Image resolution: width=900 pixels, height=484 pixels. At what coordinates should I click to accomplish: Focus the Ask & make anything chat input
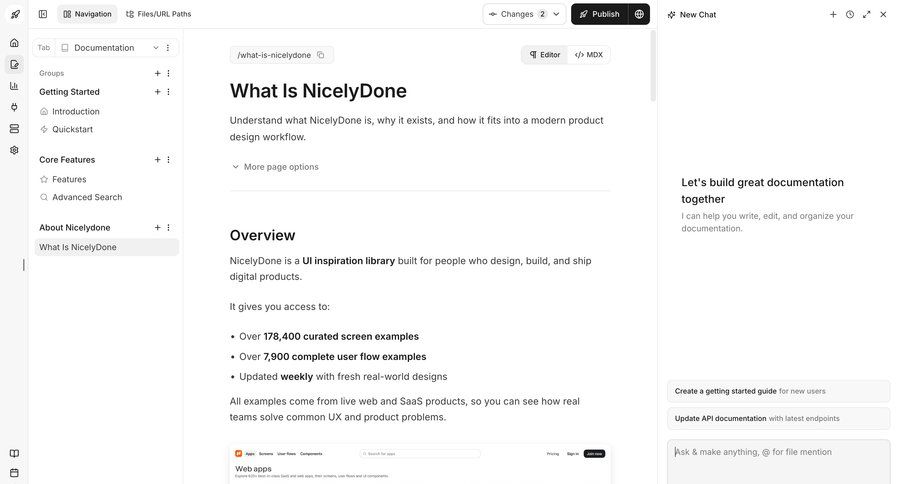tap(778, 460)
